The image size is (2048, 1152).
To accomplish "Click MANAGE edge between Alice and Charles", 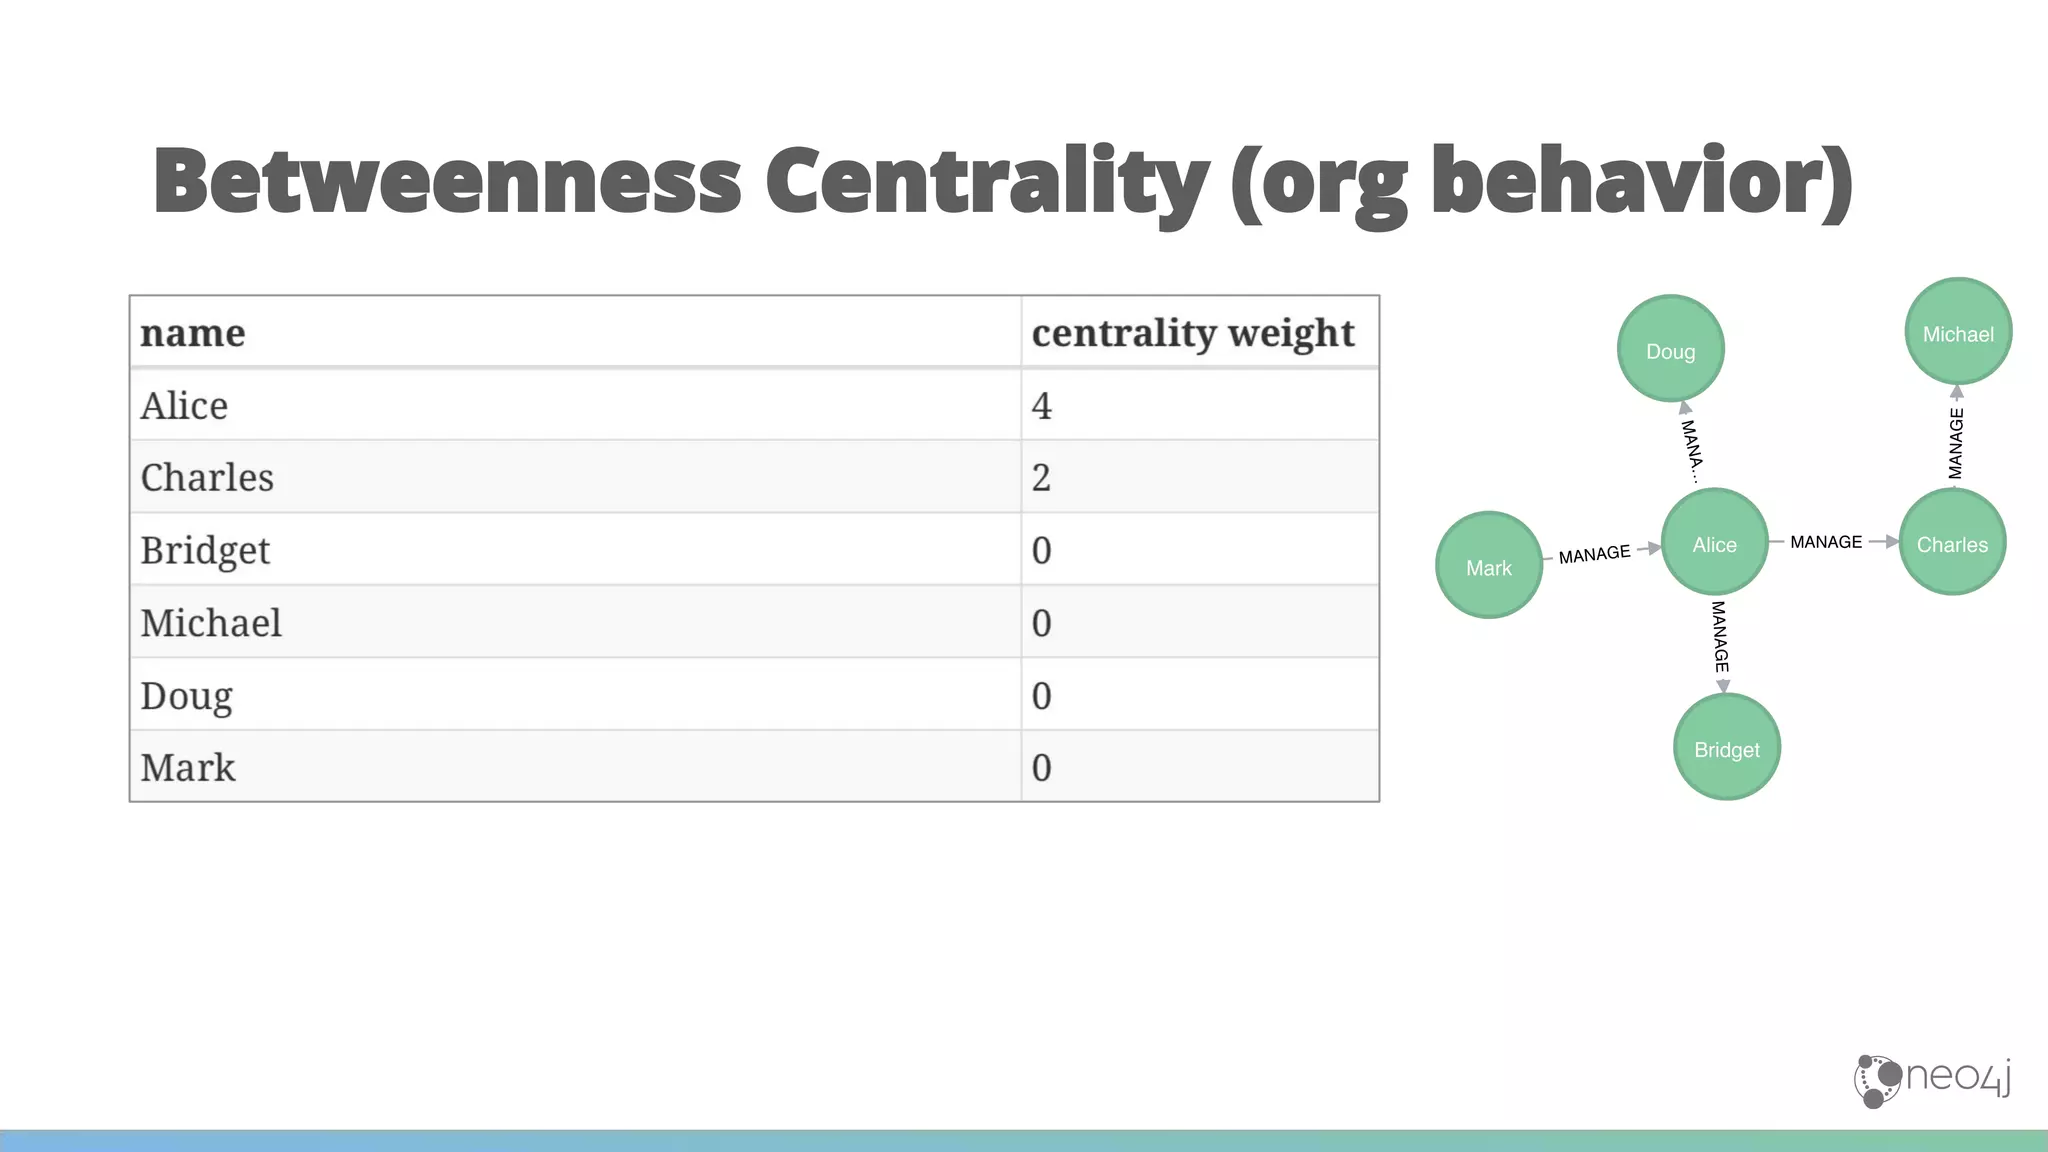I will tap(1826, 542).
